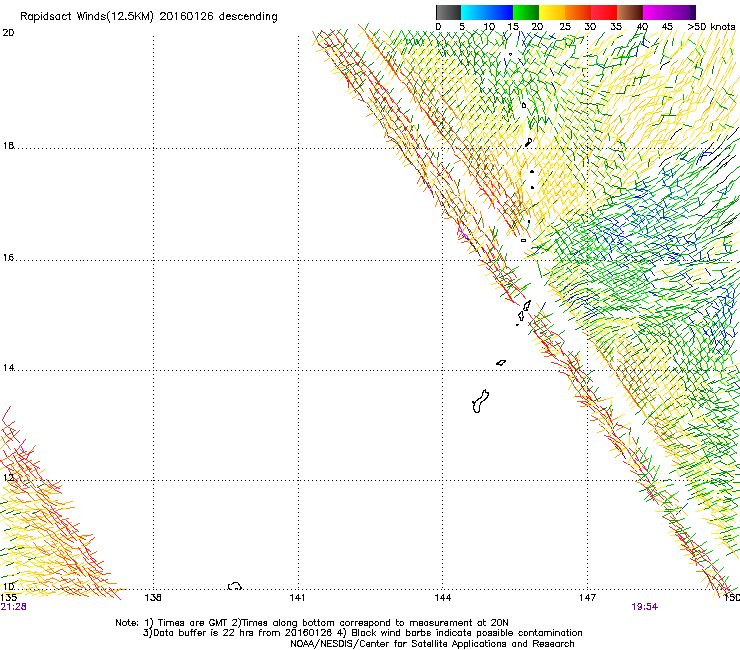Image resolution: width=740 pixels, height=650 pixels.
Task: Click the '135' longitude axis label
Action: 8,598
